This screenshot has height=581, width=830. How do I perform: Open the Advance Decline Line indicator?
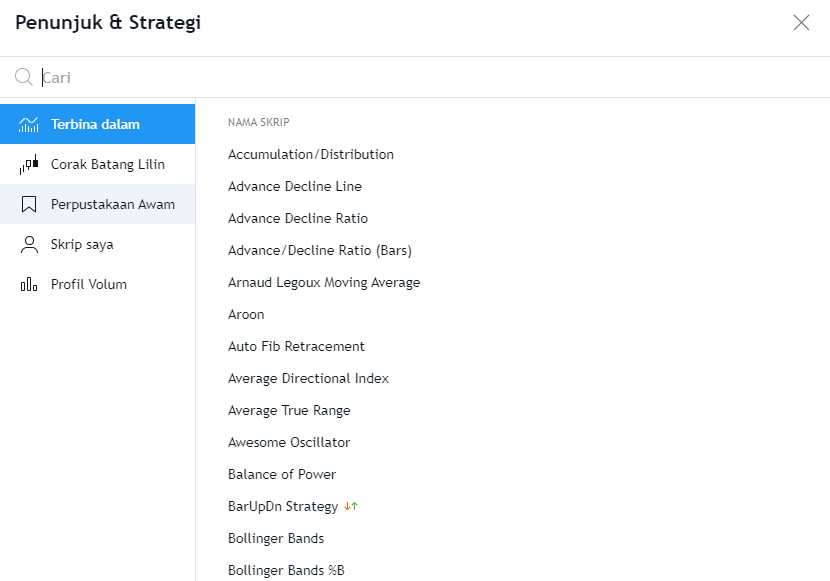[x=294, y=186]
